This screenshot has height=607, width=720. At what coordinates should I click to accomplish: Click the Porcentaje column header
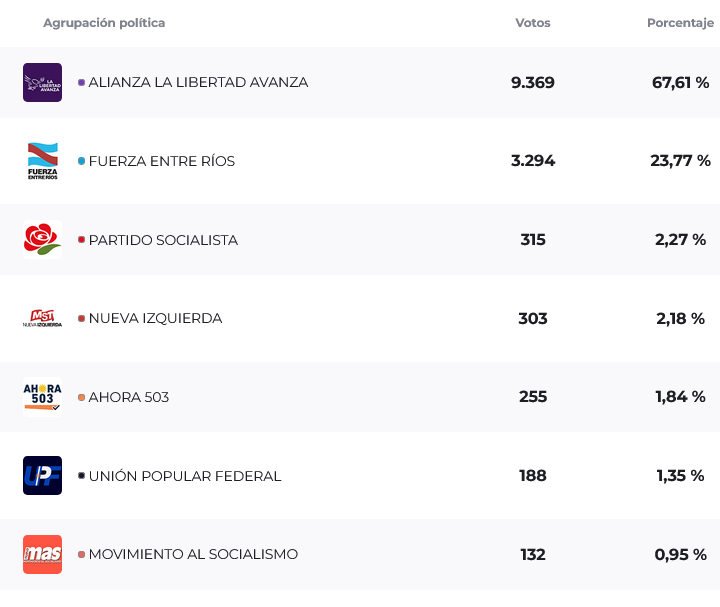click(680, 23)
